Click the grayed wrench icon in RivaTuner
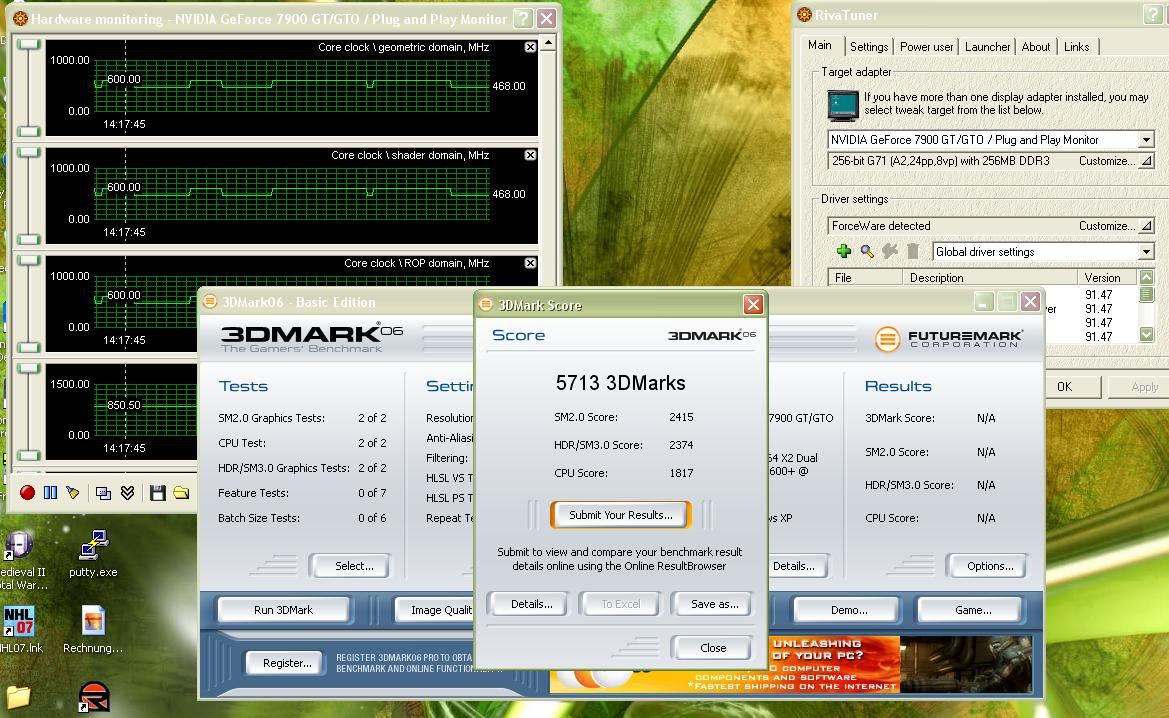1169x718 pixels. 889,251
